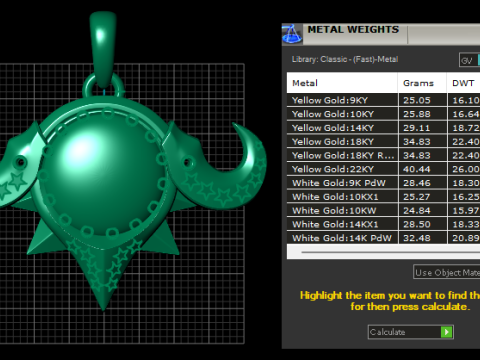This screenshot has height=360, width=480.
Task: Select the DWT column header
Action: [464, 83]
